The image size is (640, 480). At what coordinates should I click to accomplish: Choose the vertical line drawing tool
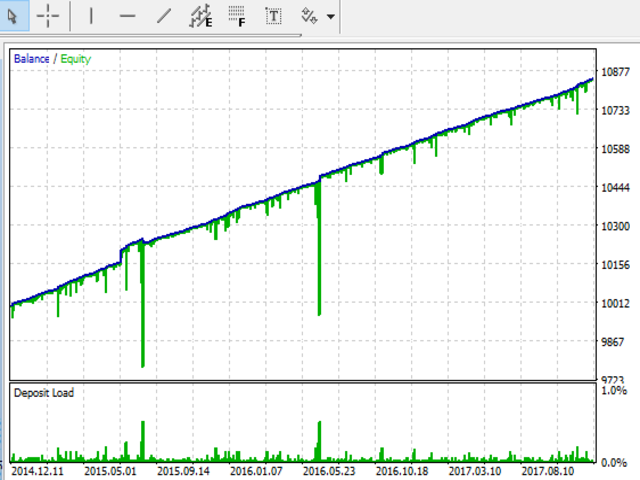click(91, 16)
